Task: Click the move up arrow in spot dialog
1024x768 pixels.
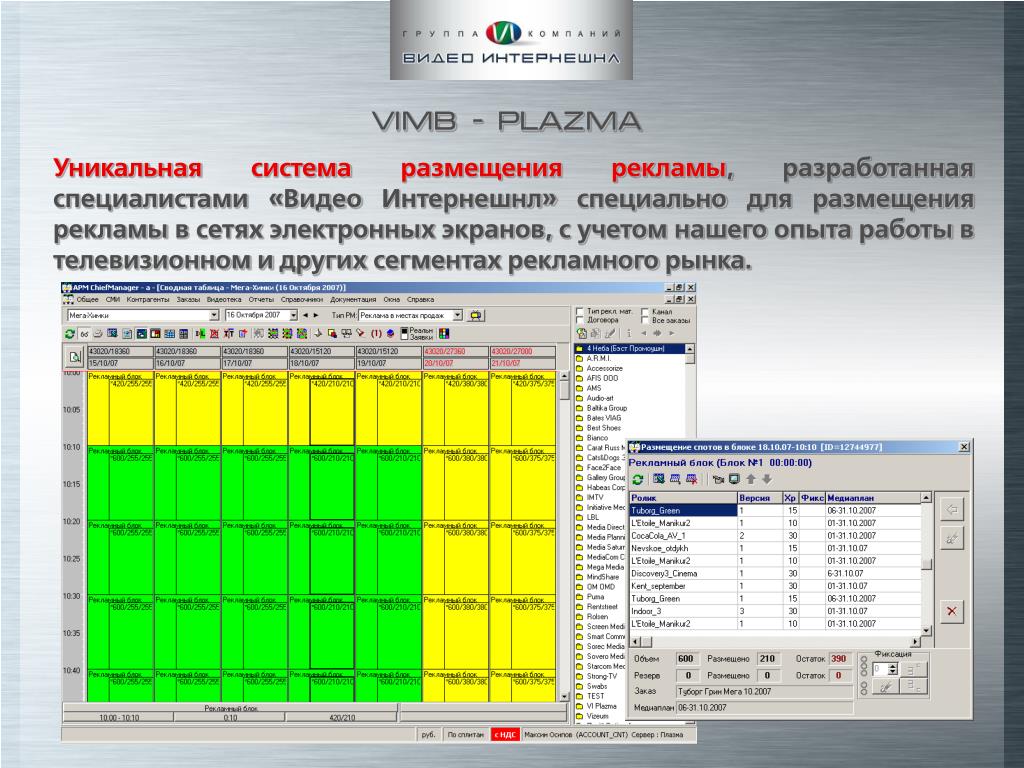Action: click(x=751, y=479)
